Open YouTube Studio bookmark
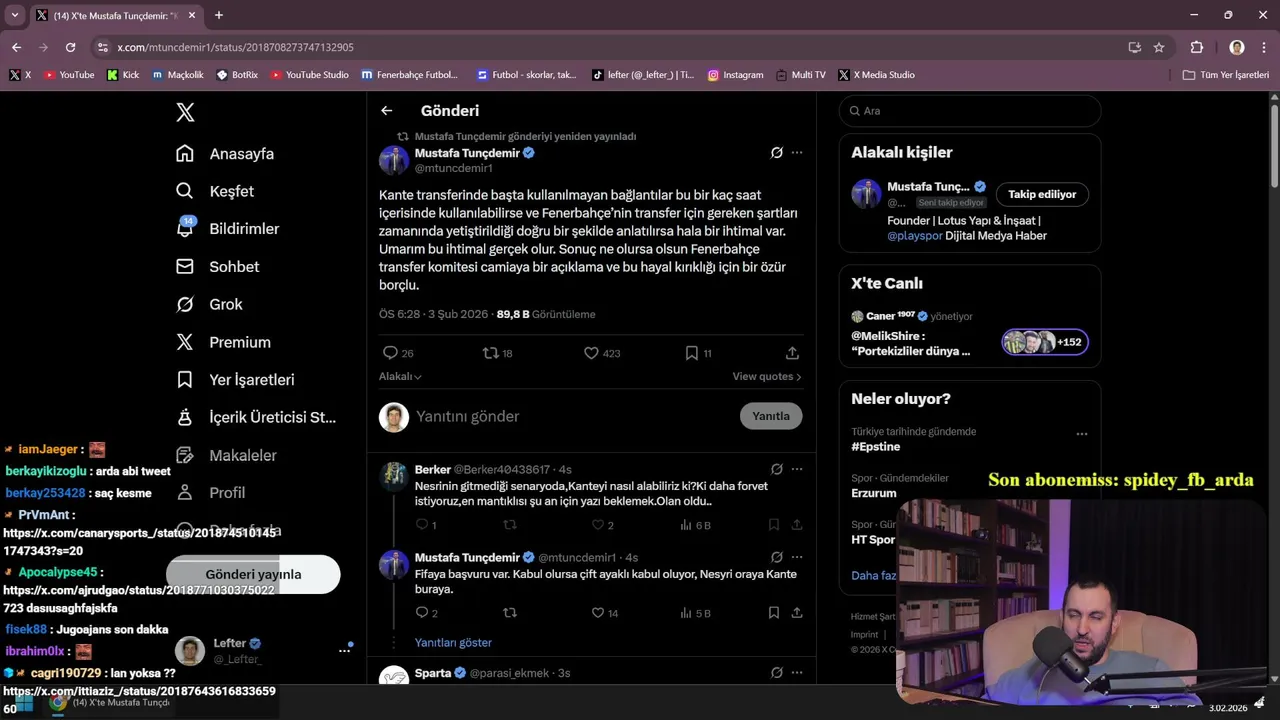Image resolution: width=1280 pixels, height=720 pixels. pos(310,75)
